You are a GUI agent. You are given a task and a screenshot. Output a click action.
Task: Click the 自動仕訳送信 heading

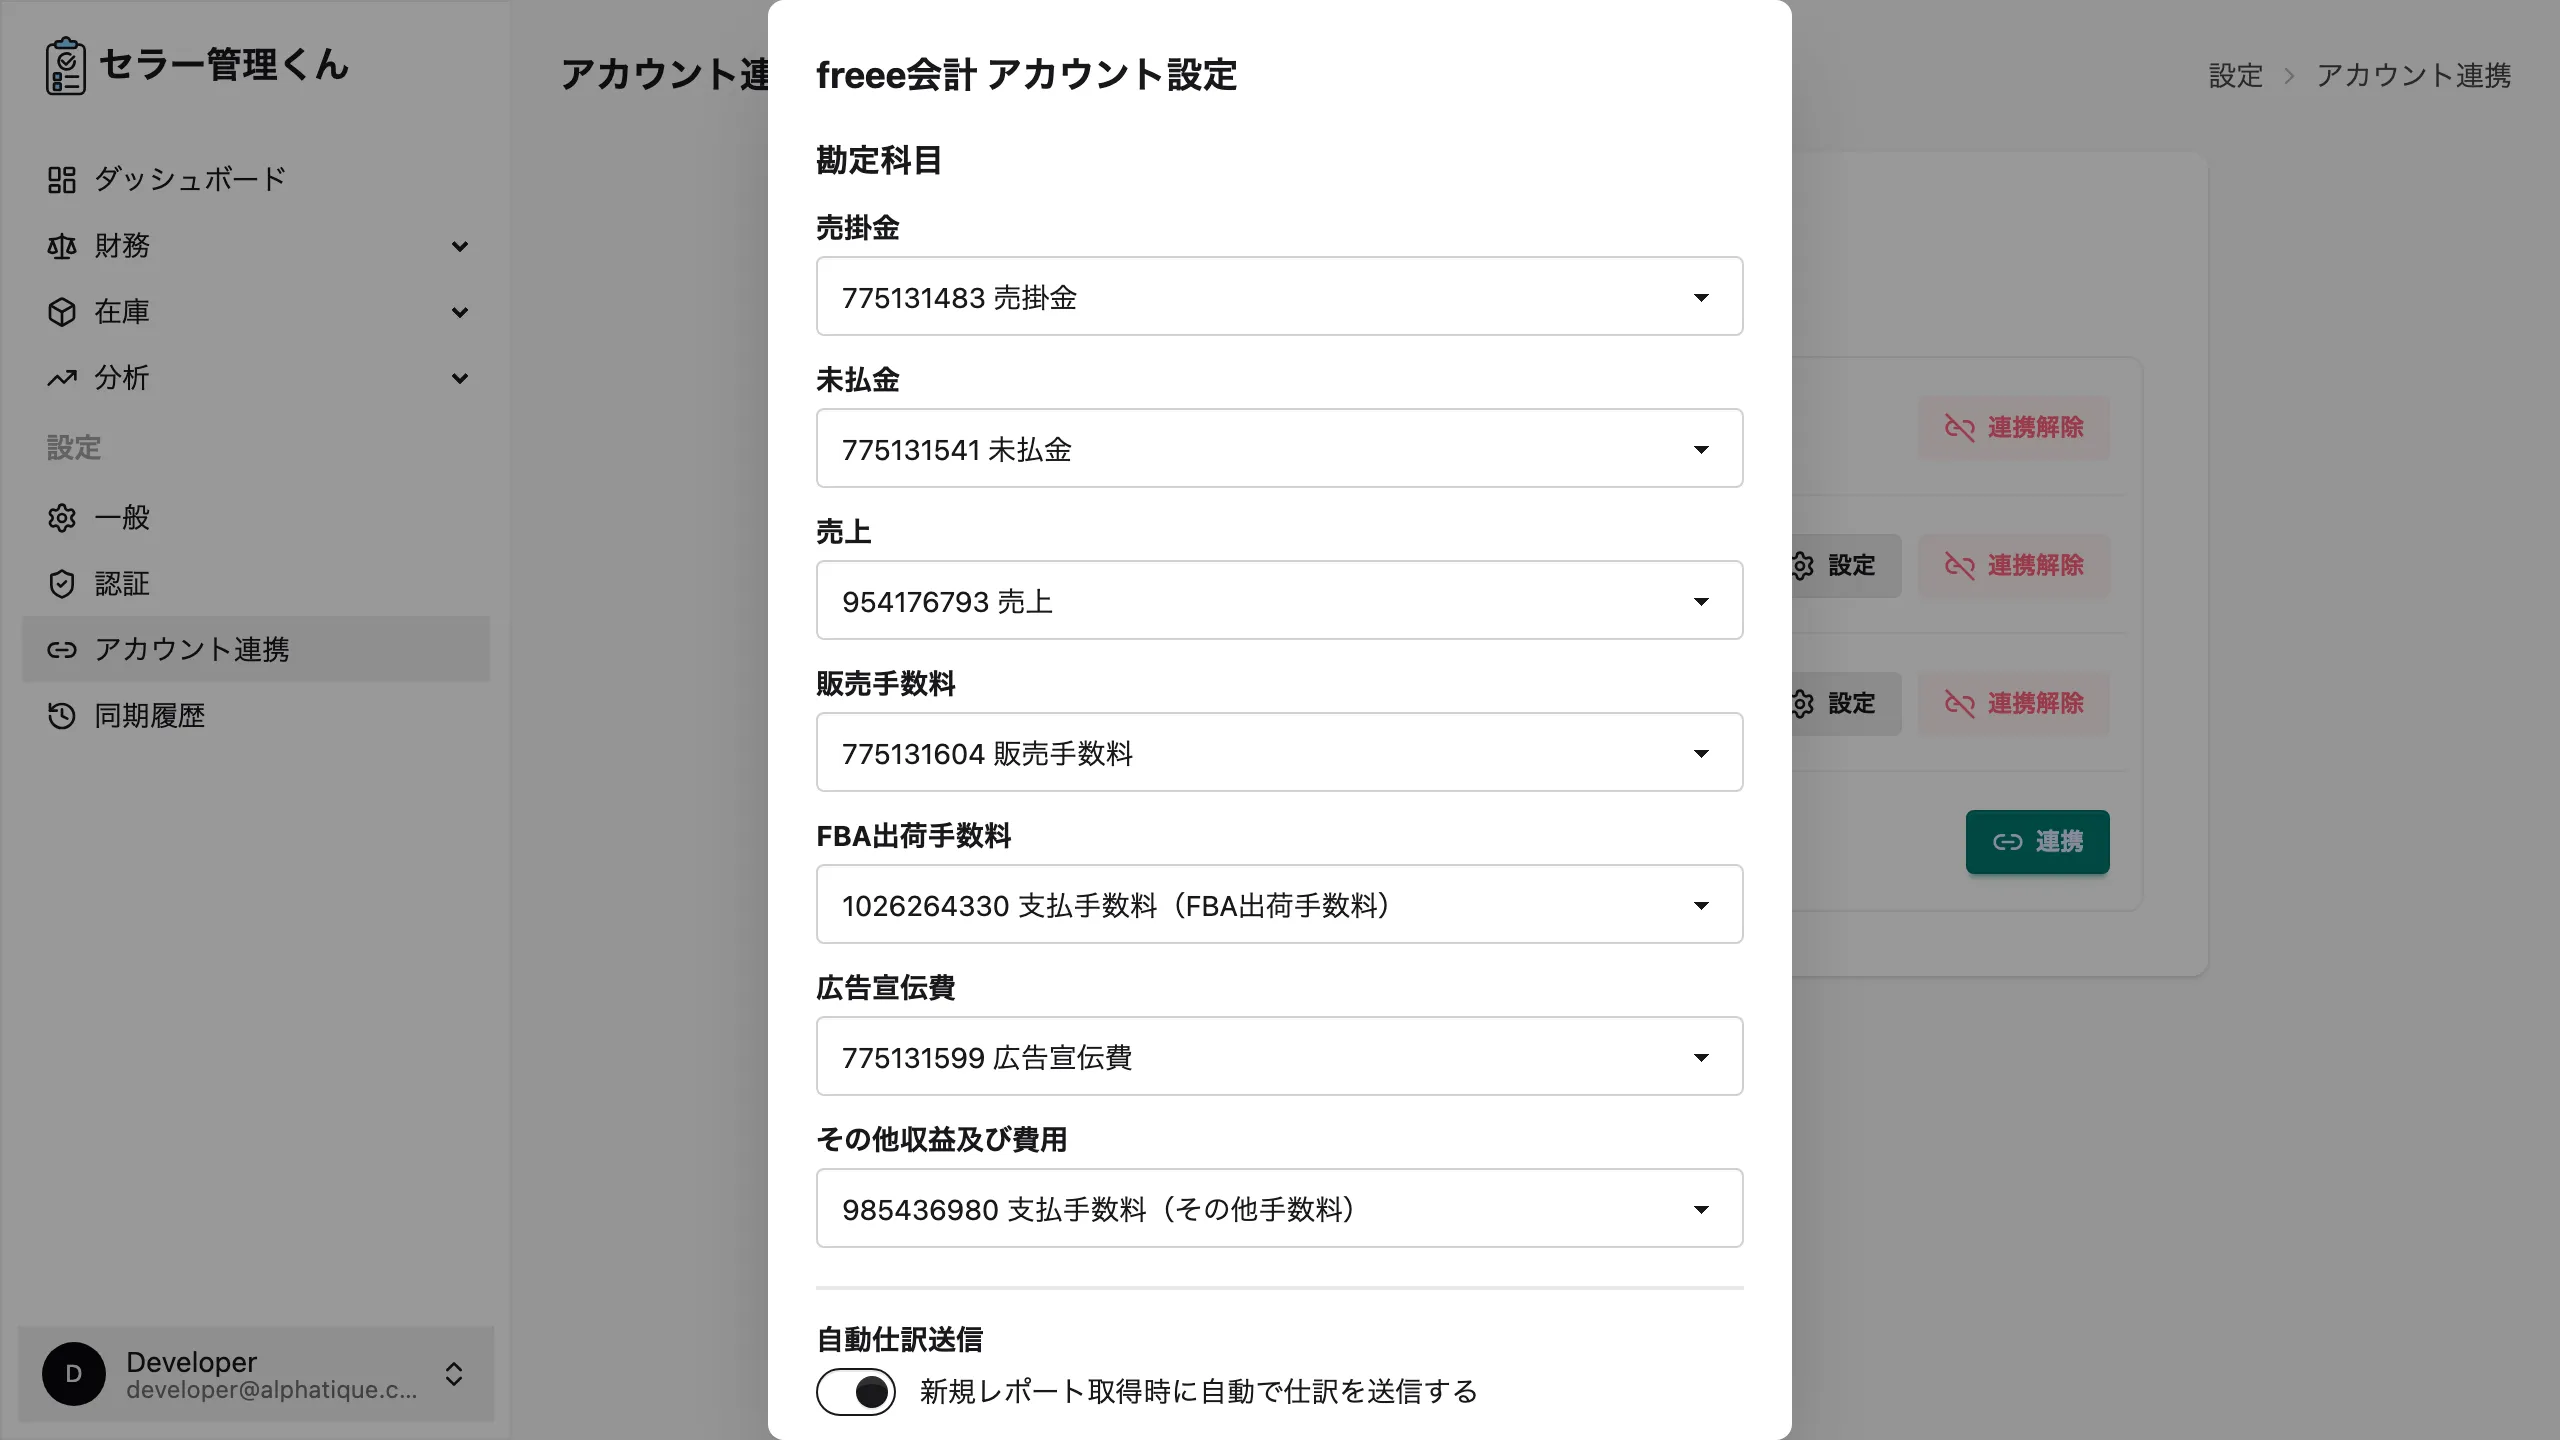[x=900, y=1339]
